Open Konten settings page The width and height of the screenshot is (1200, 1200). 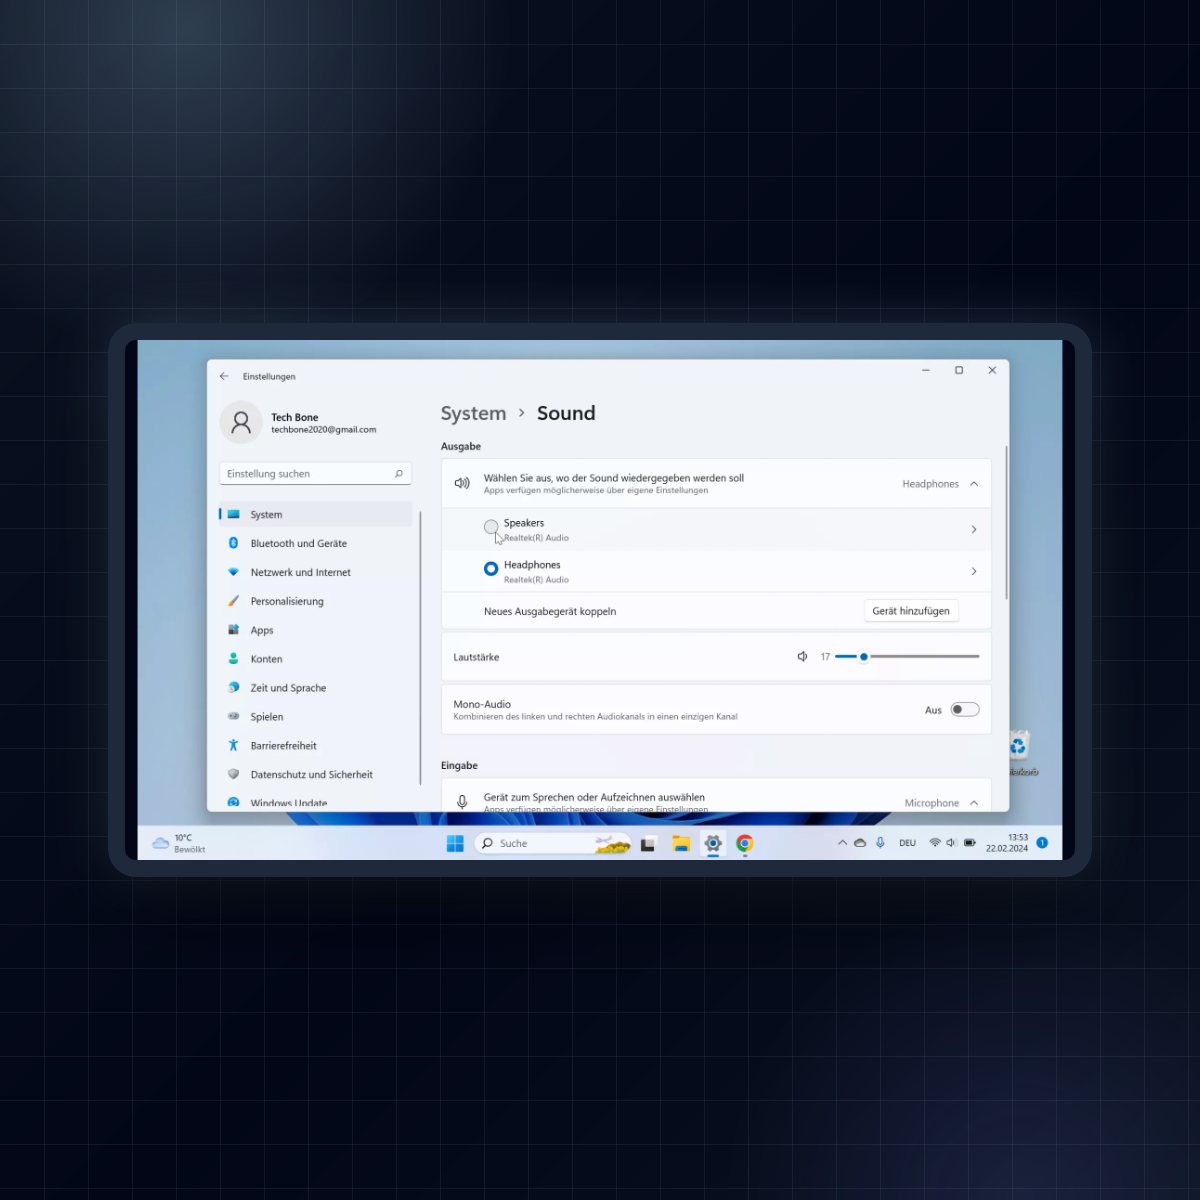click(315, 659)
